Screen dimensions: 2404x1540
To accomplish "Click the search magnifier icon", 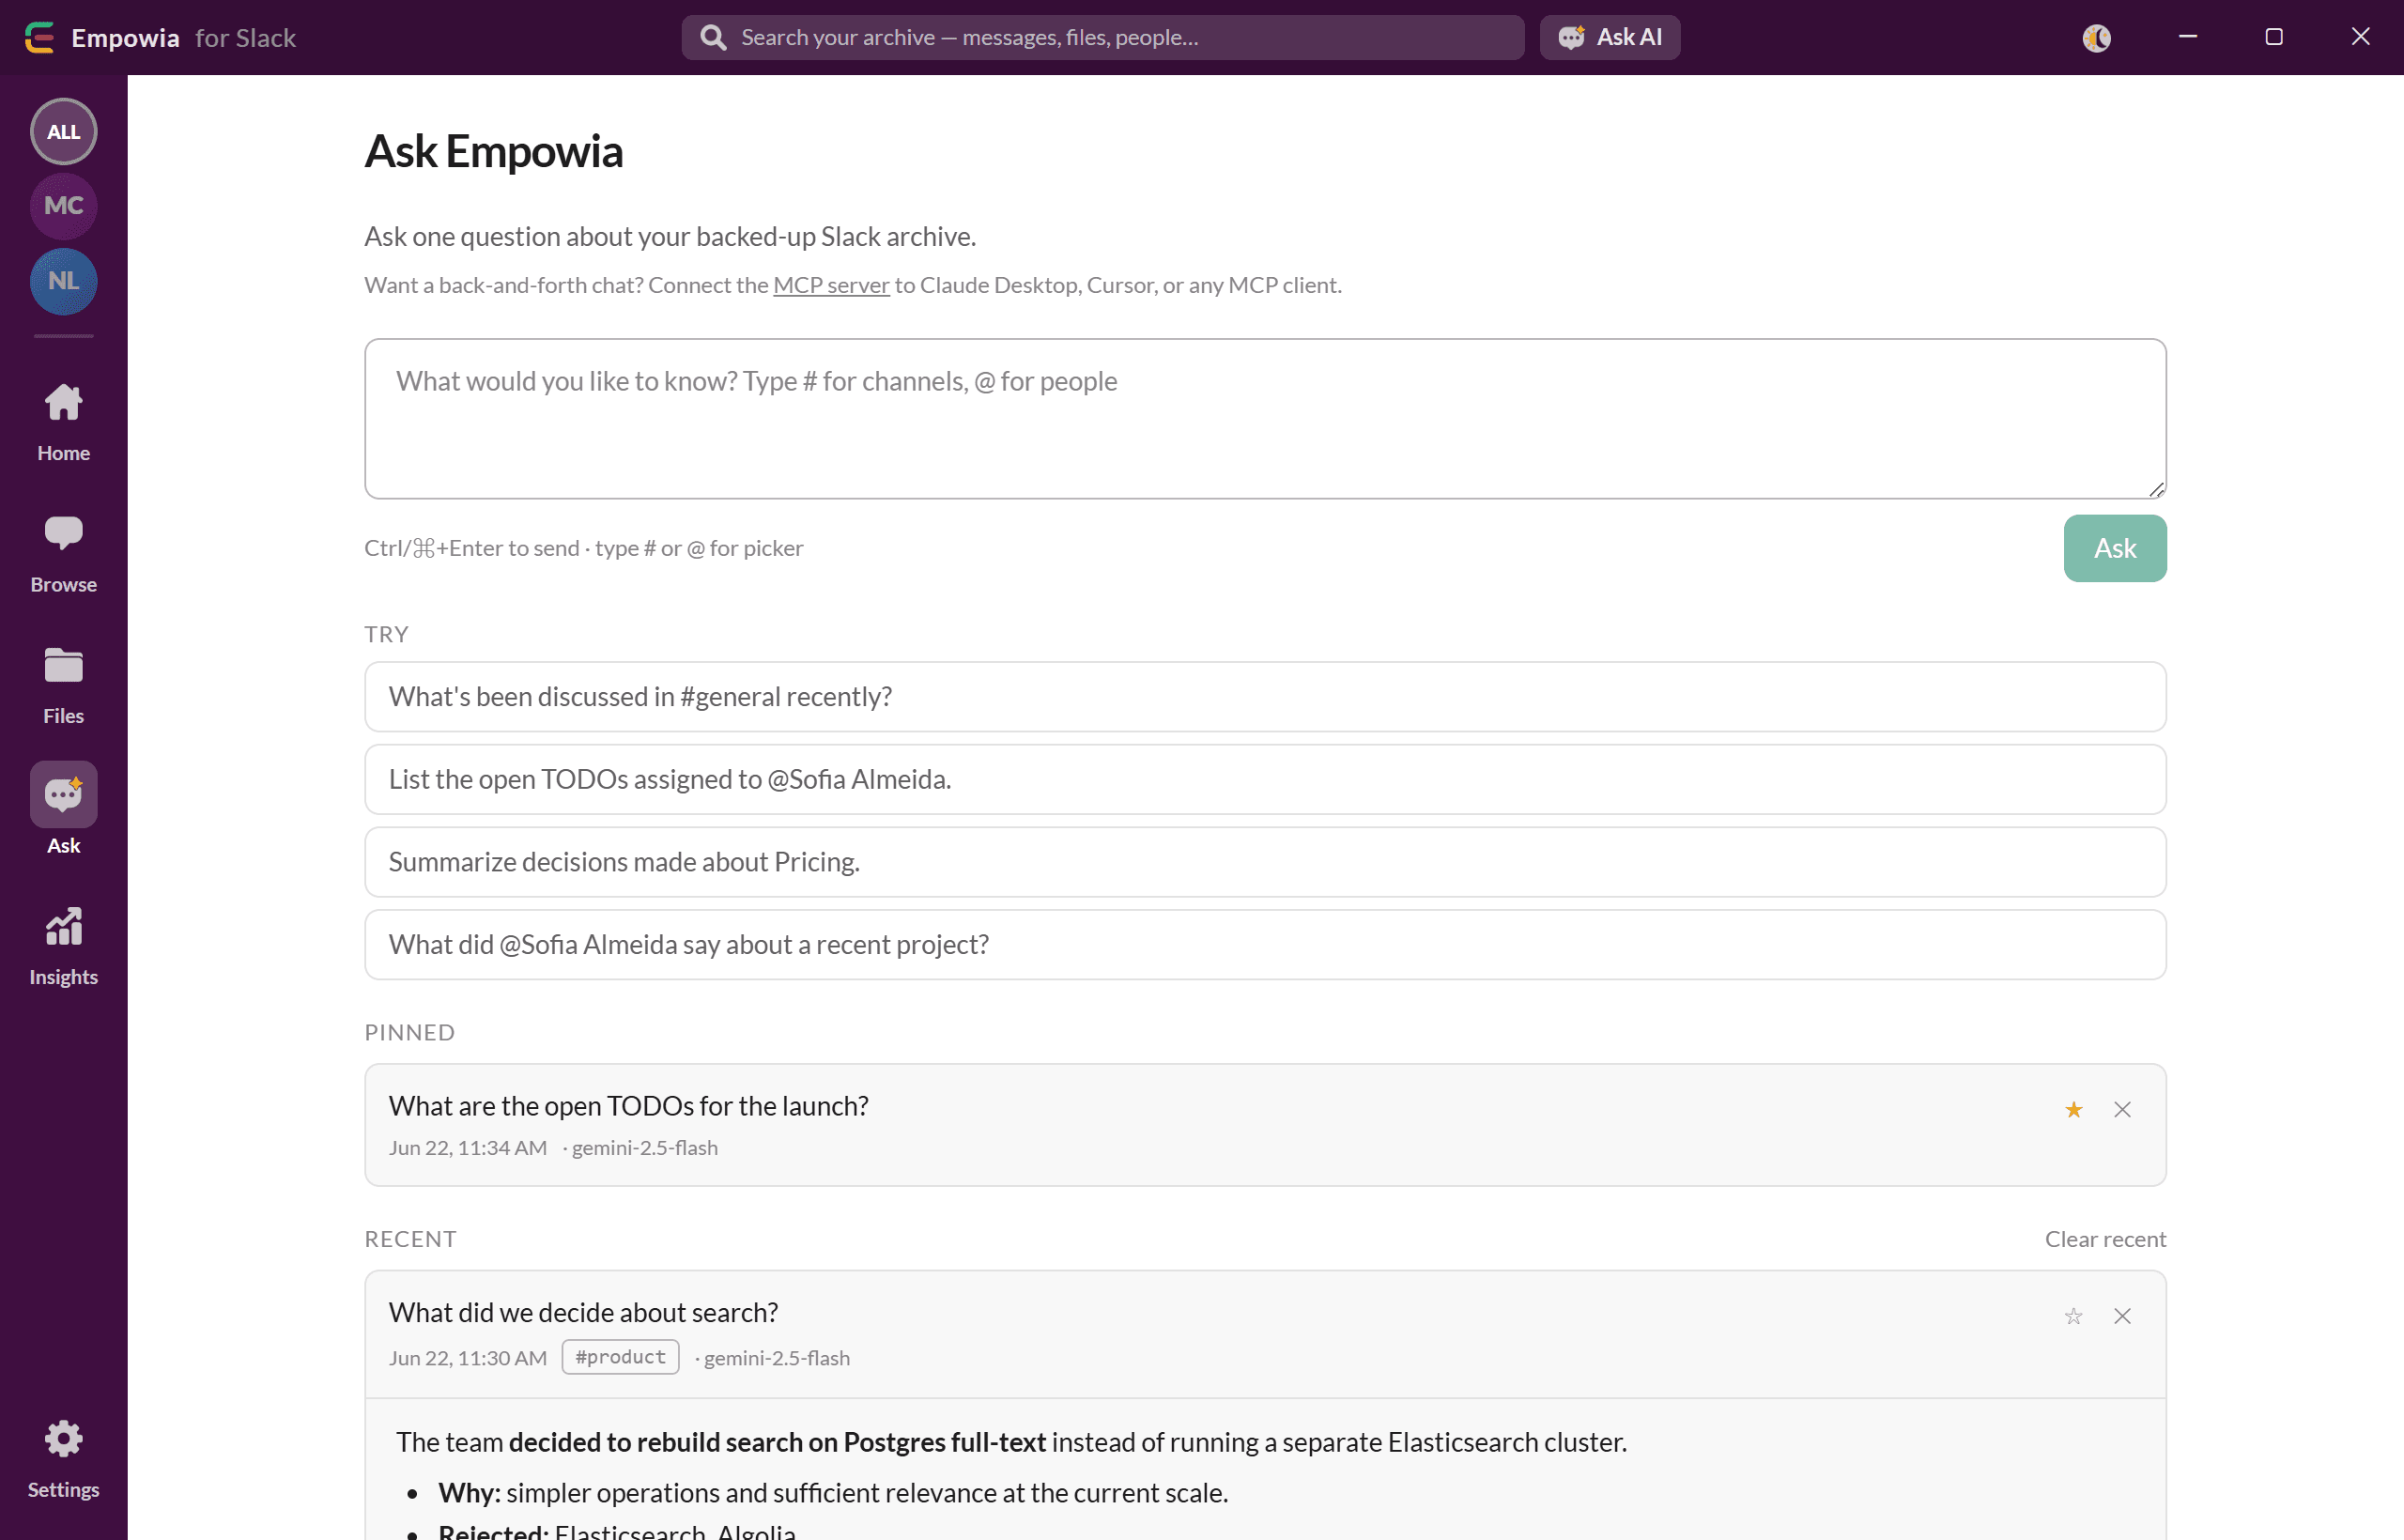I will coord(713,38).
